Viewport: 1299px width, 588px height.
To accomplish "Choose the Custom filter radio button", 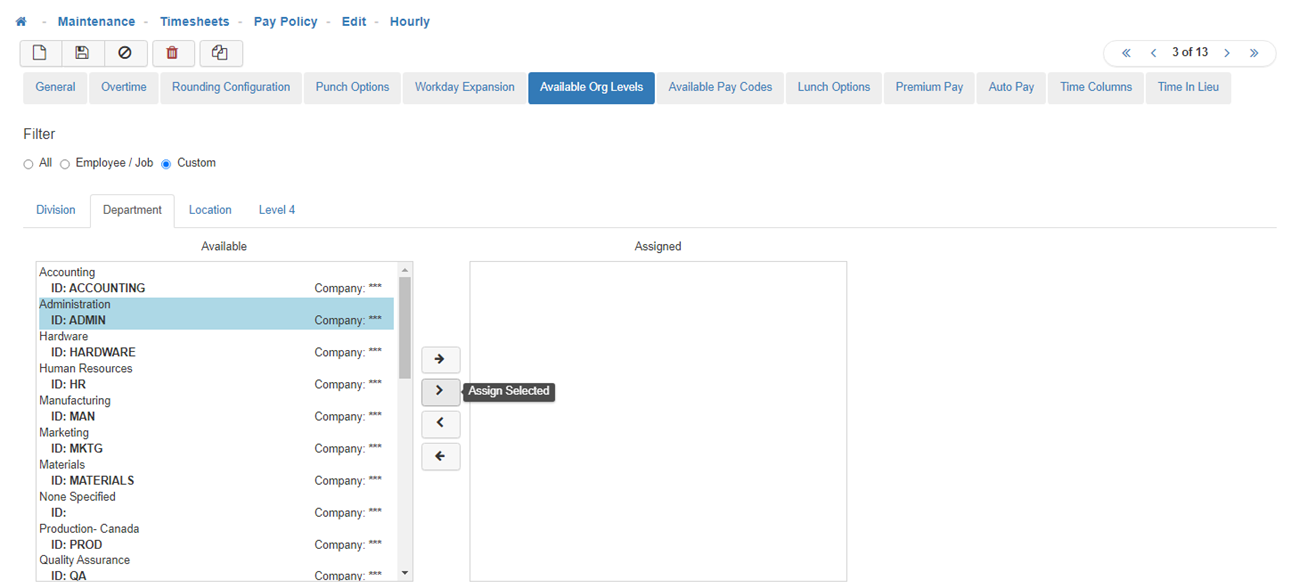I will point(166,164).
